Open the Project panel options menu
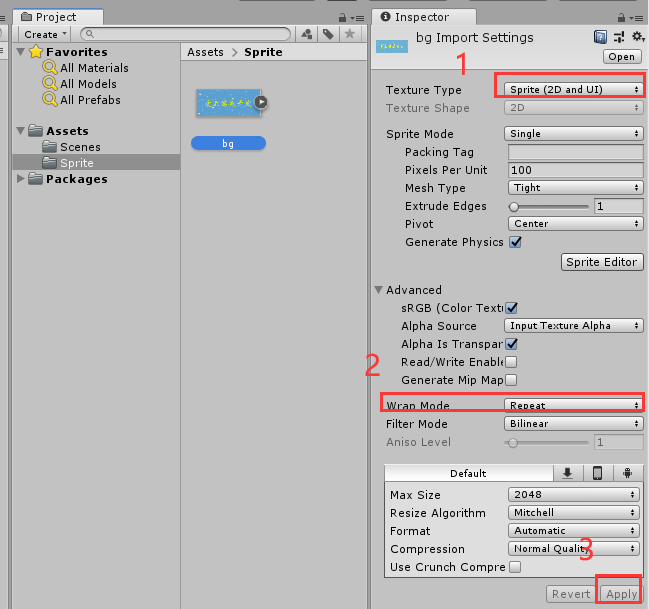649x609 pixels. pyautogui.click(x=357, y=18)
